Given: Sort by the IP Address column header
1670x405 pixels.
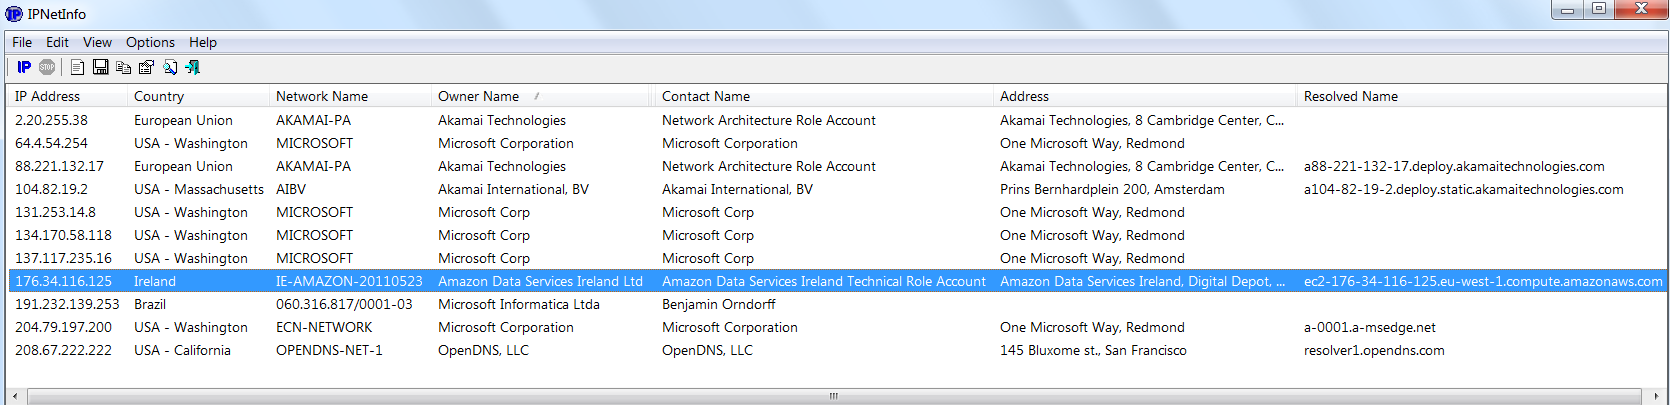Looking at the screenshot, I should 47,96.
